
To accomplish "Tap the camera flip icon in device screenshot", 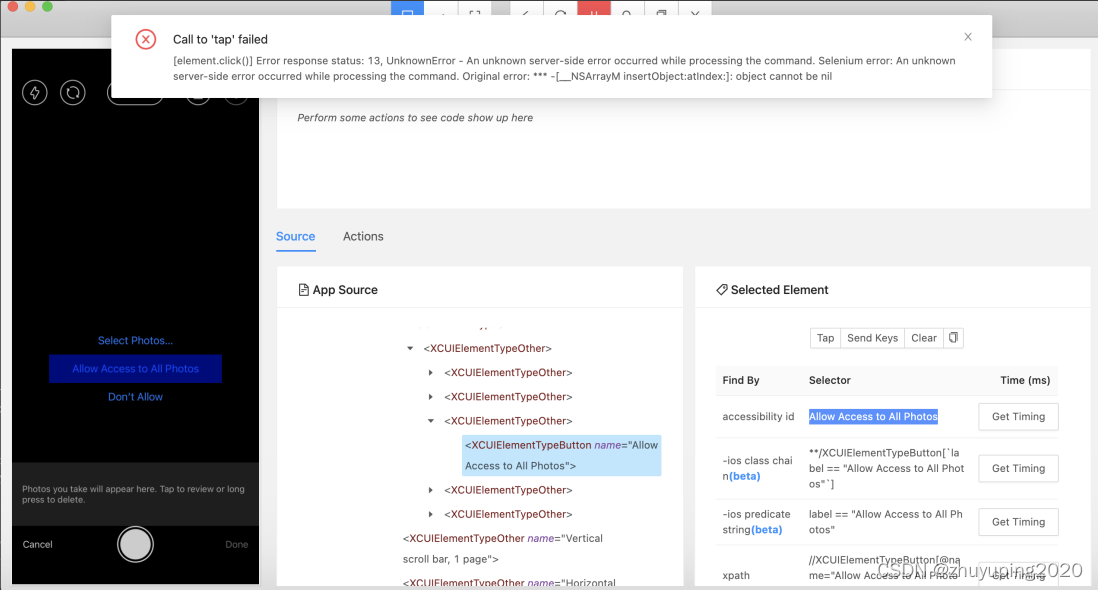I will [73, 92].
